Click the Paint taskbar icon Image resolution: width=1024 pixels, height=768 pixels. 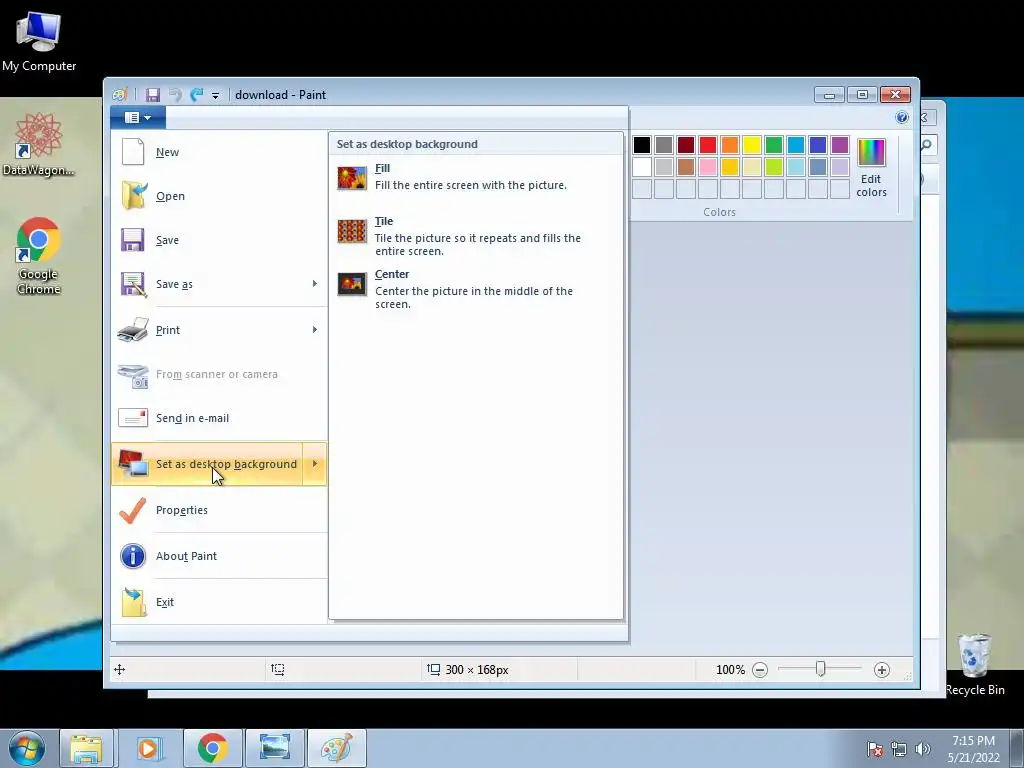click(x=336, y=748)
